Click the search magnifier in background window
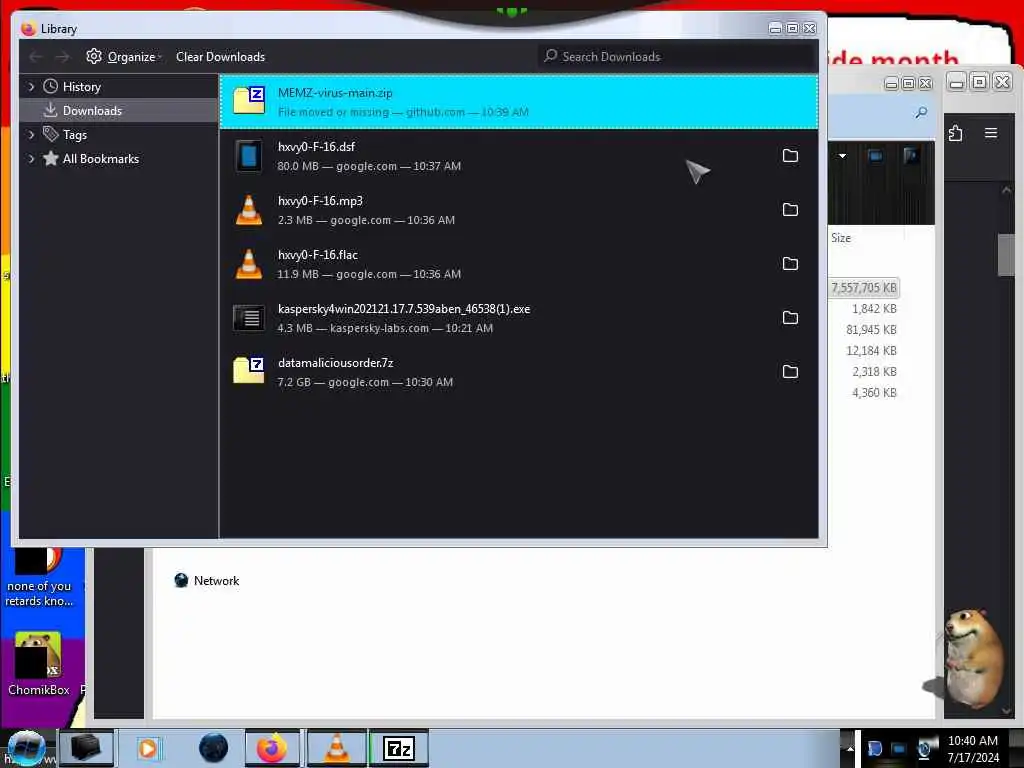The image size is (1024, 768). pyautogui.click(x=921, y=113)
